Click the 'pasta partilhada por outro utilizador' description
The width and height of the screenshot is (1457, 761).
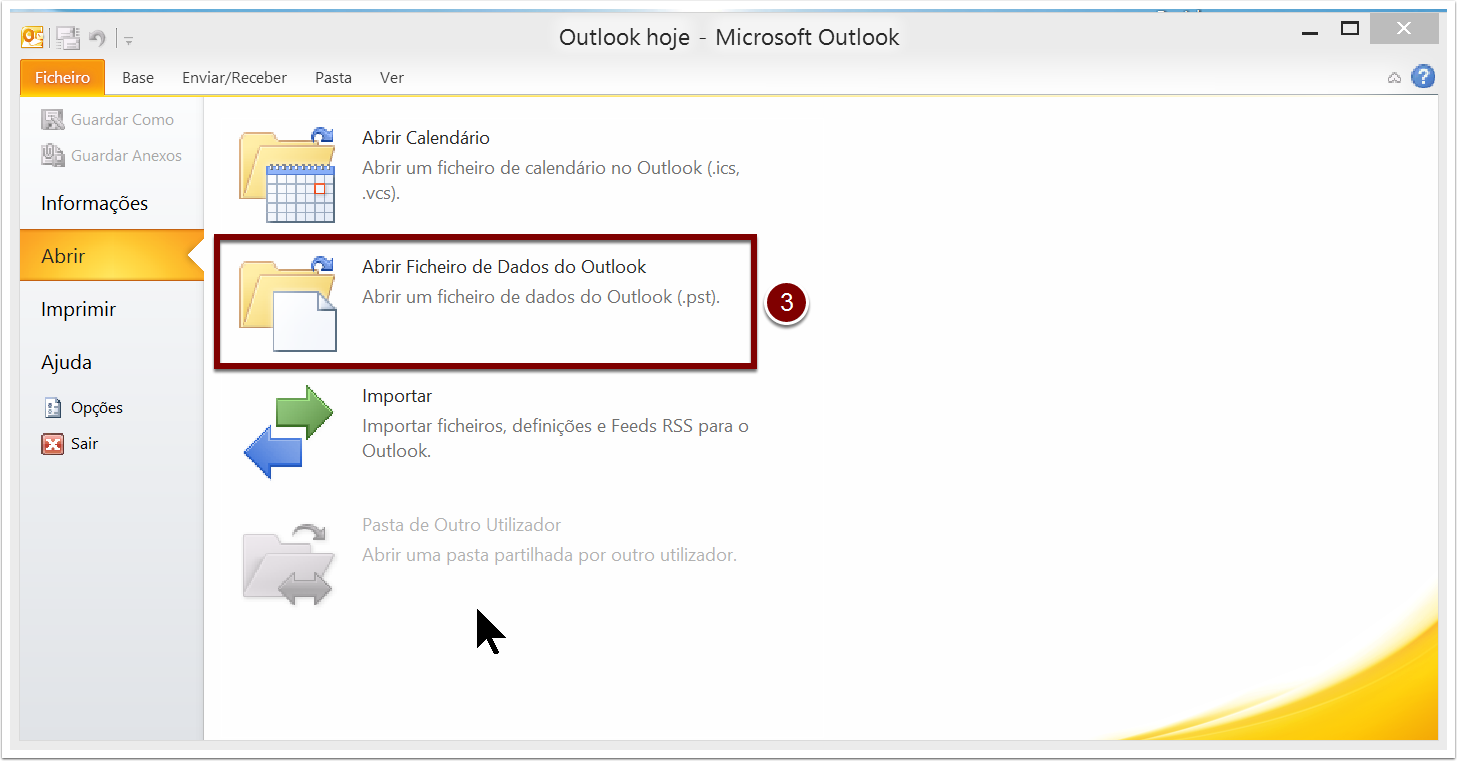549,554
